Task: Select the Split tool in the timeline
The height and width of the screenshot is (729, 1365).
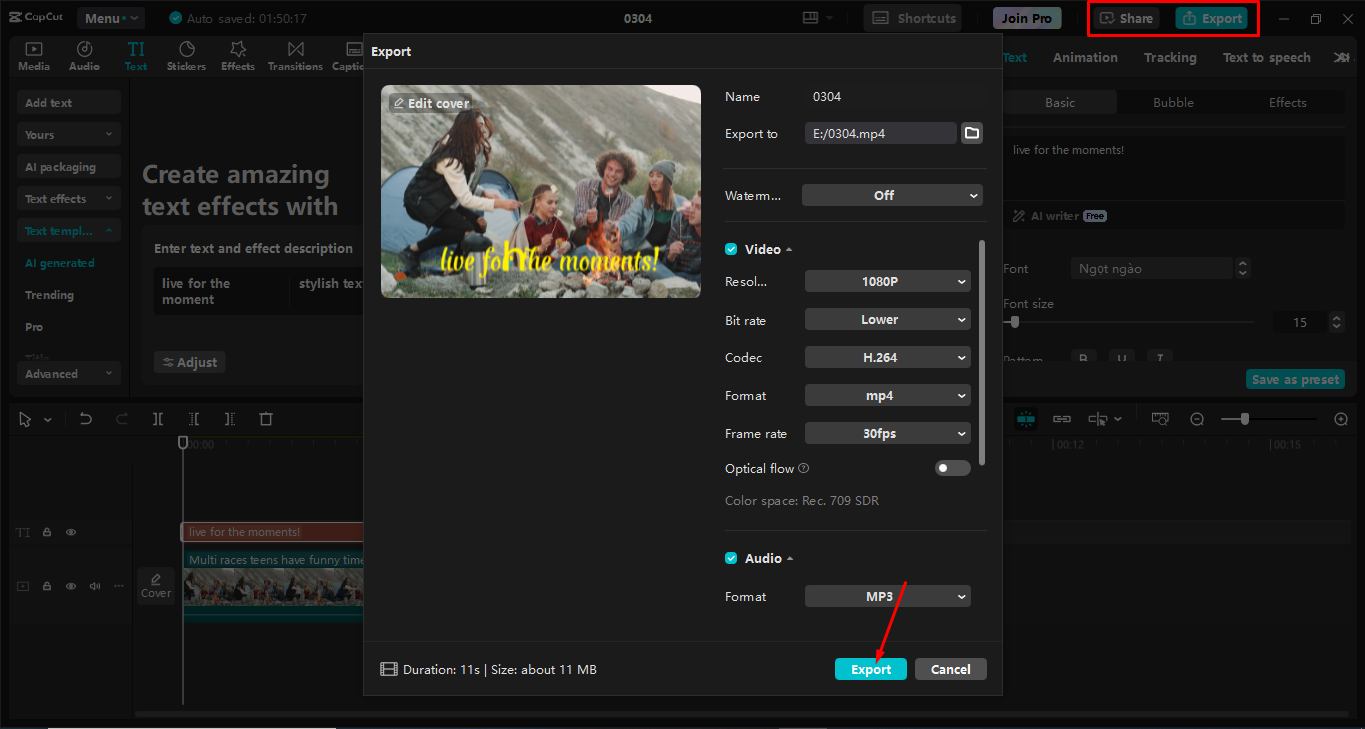Action: [x=157, y=418]
